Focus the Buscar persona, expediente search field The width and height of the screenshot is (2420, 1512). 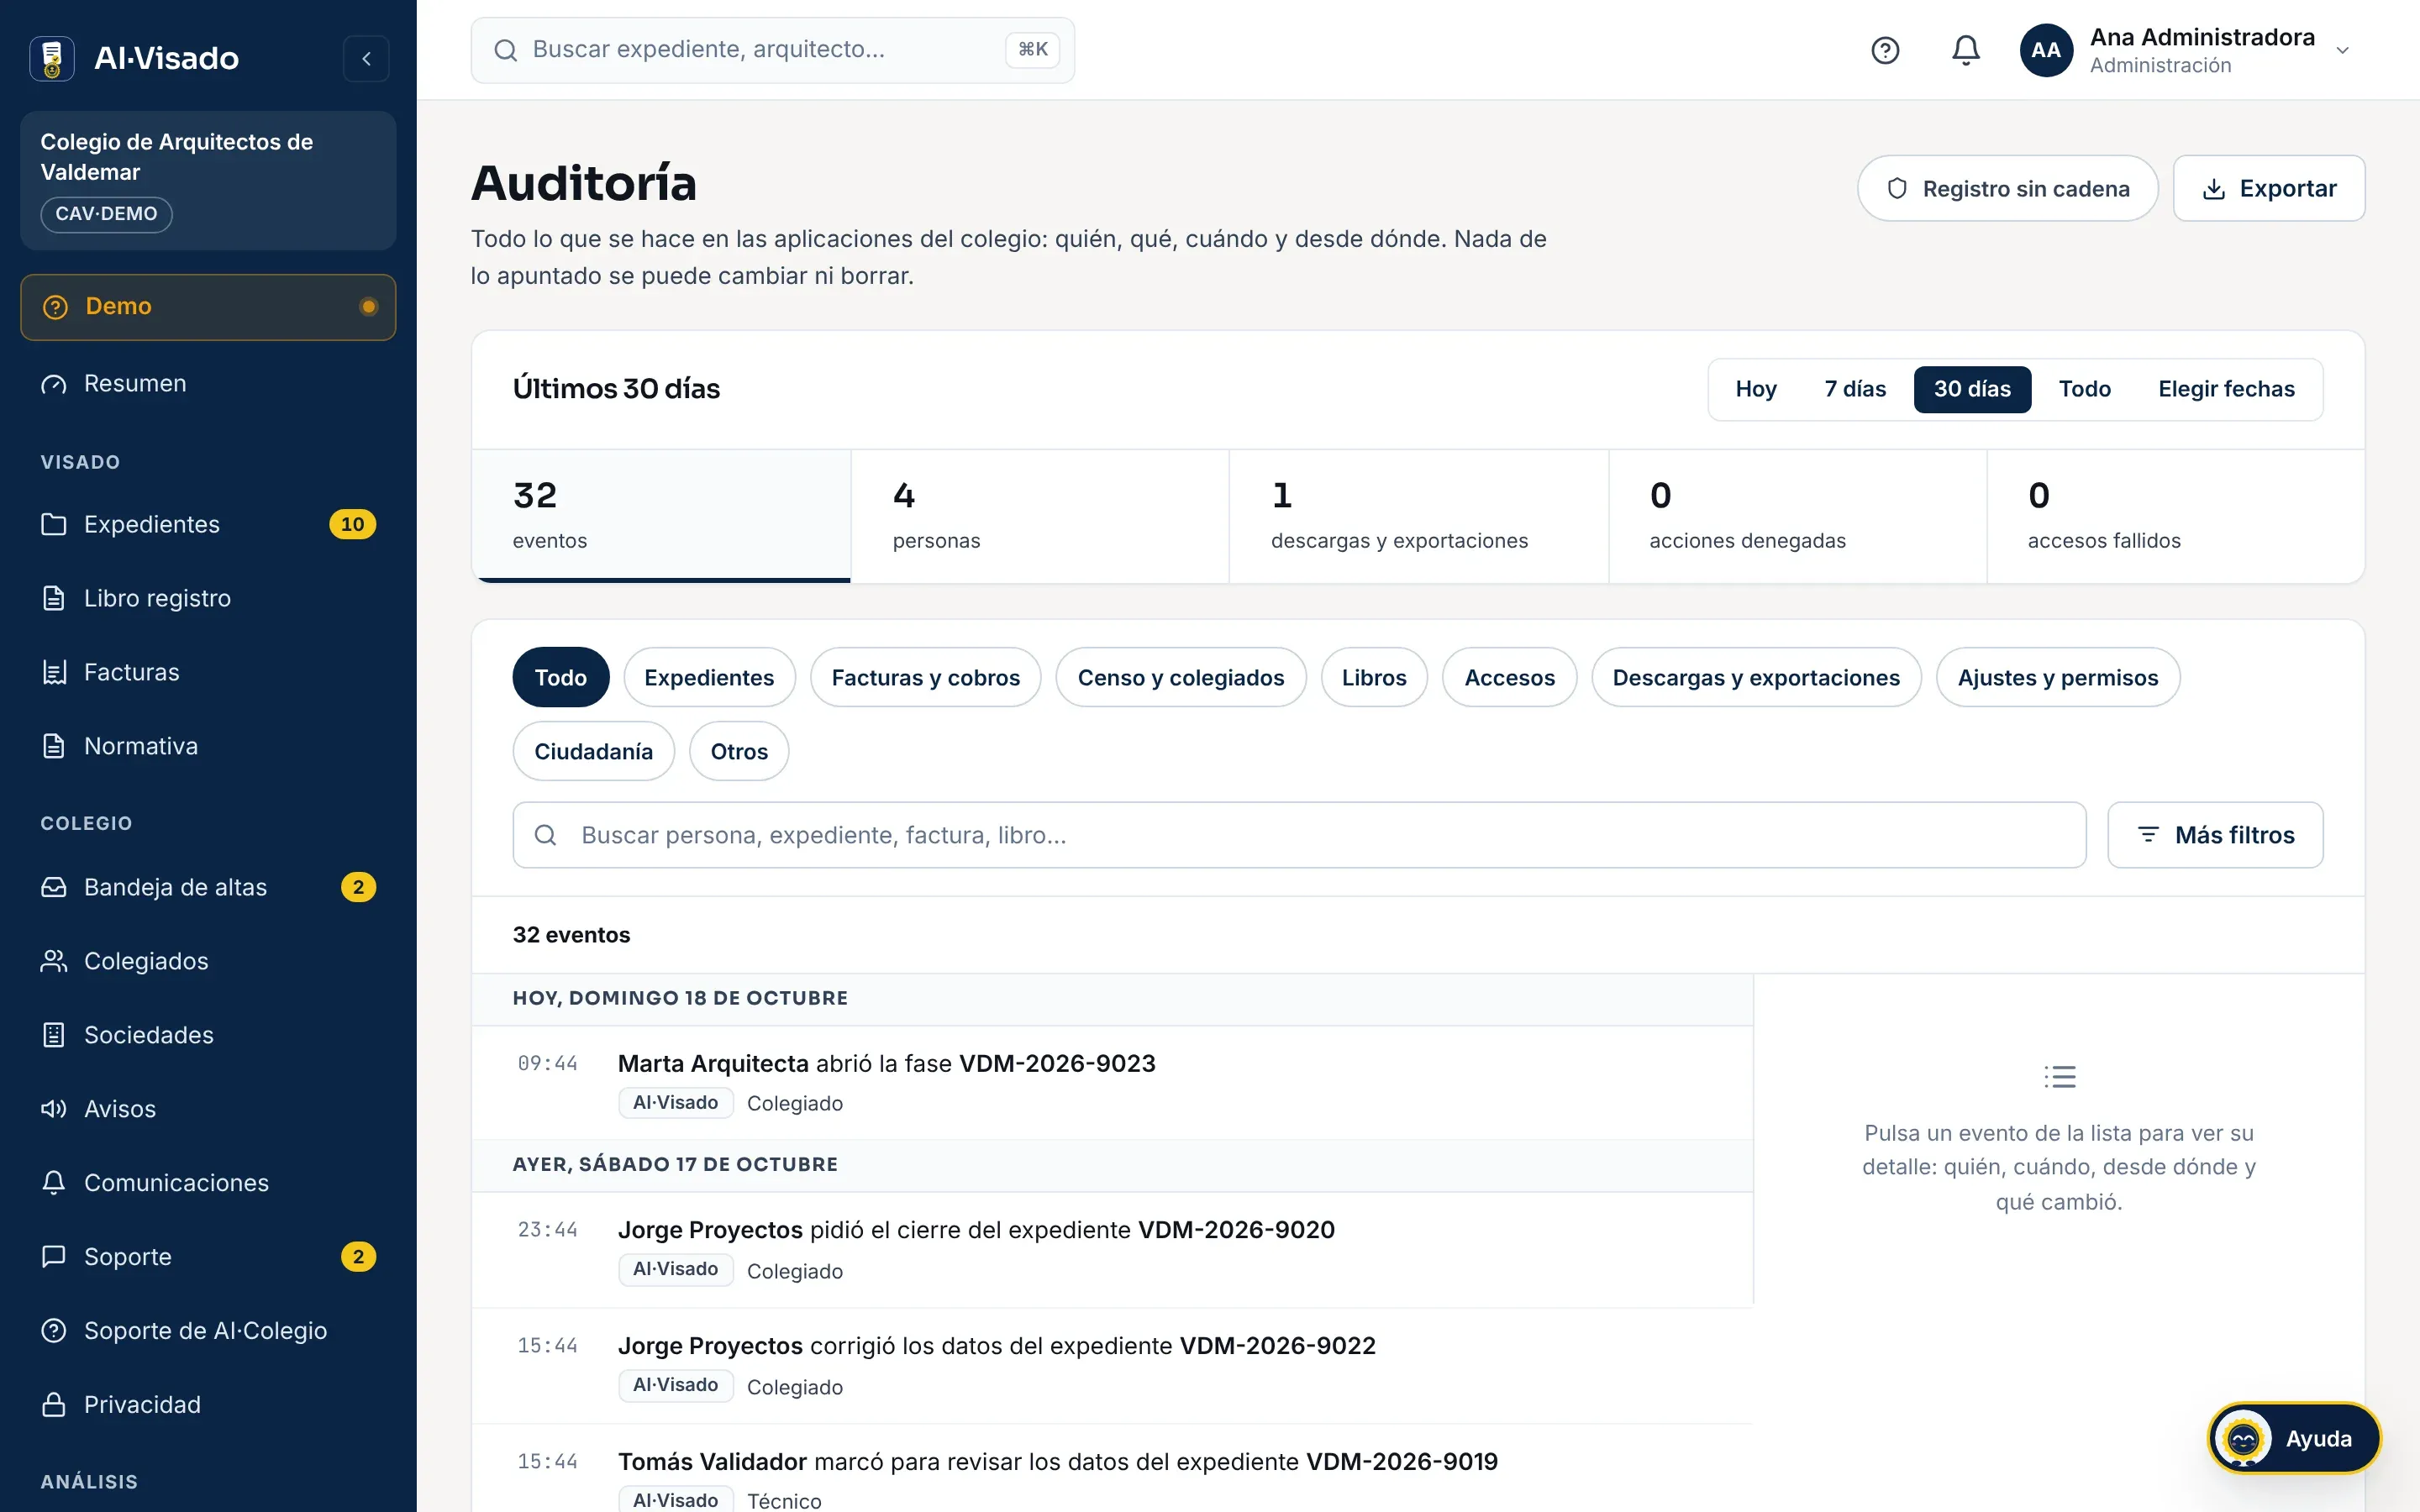point(1299,835)
